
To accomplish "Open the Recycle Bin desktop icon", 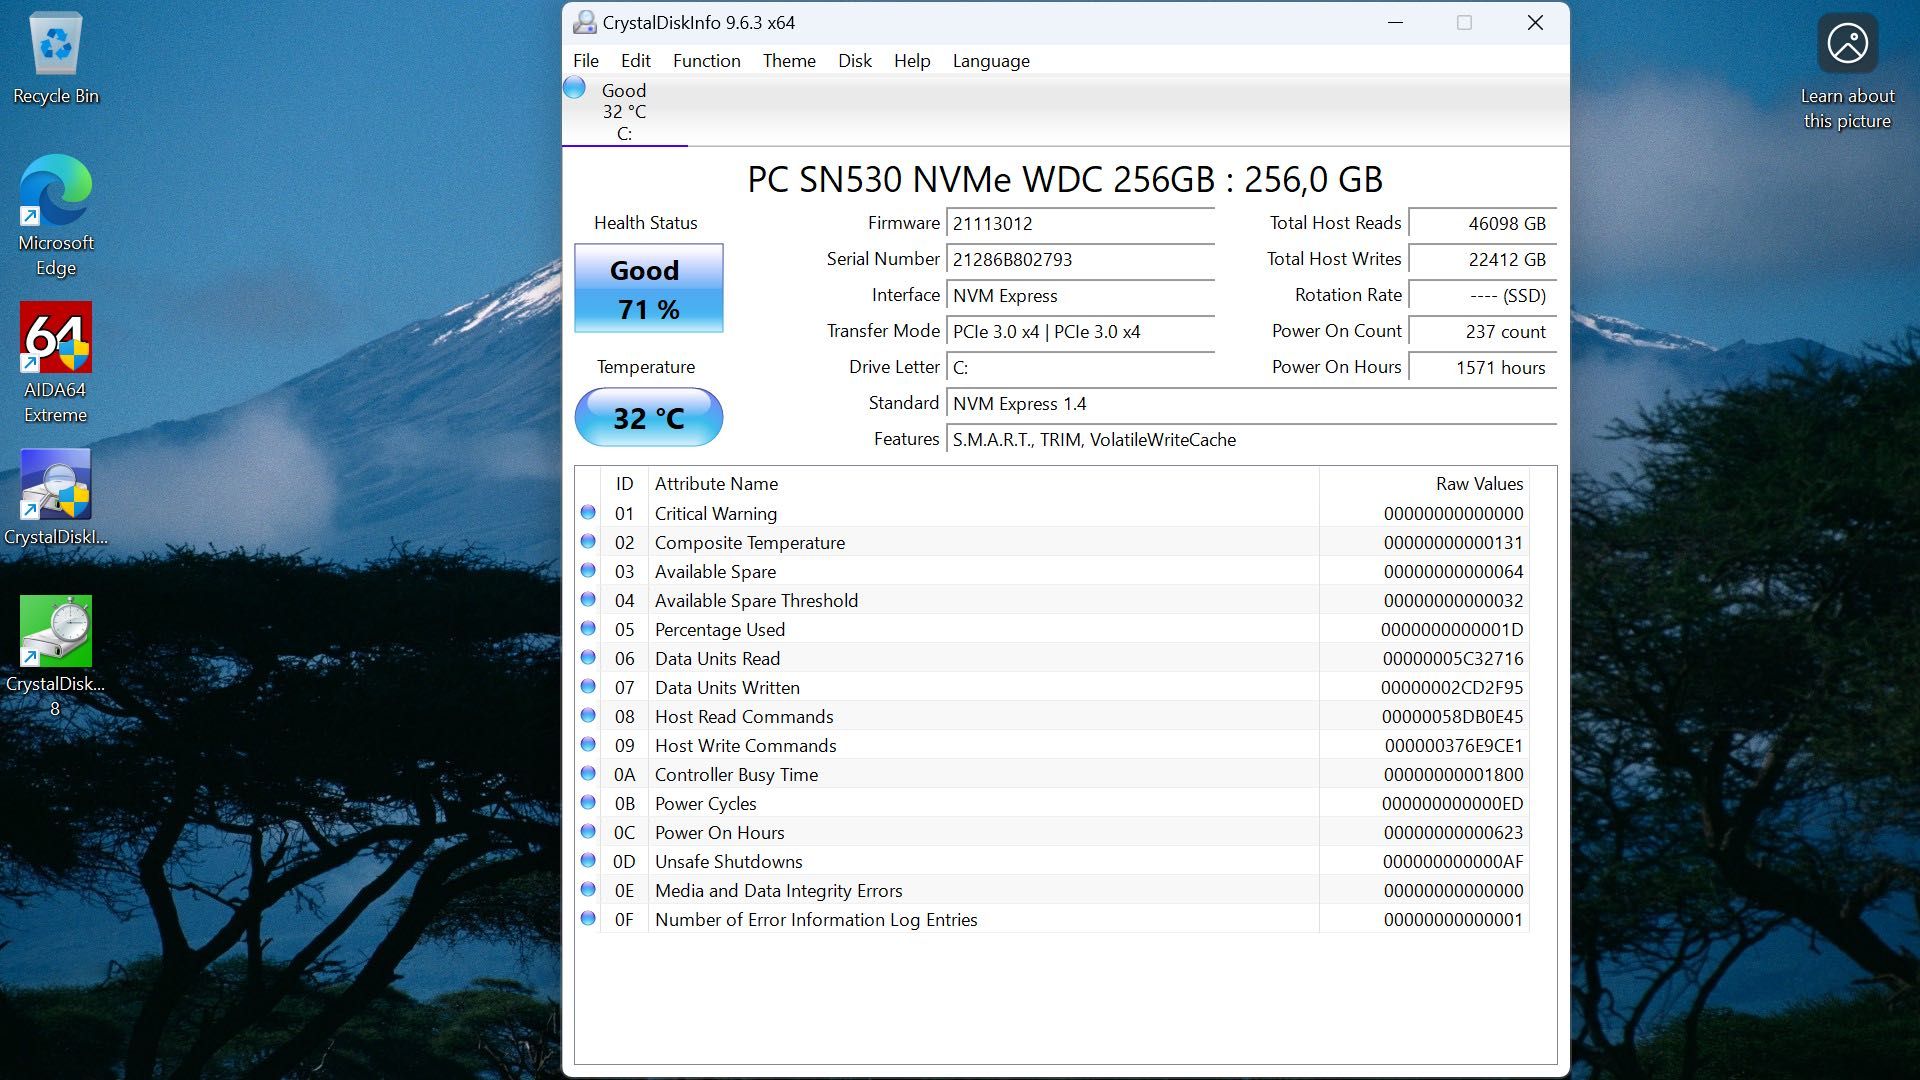I will [x=56, y=58].
